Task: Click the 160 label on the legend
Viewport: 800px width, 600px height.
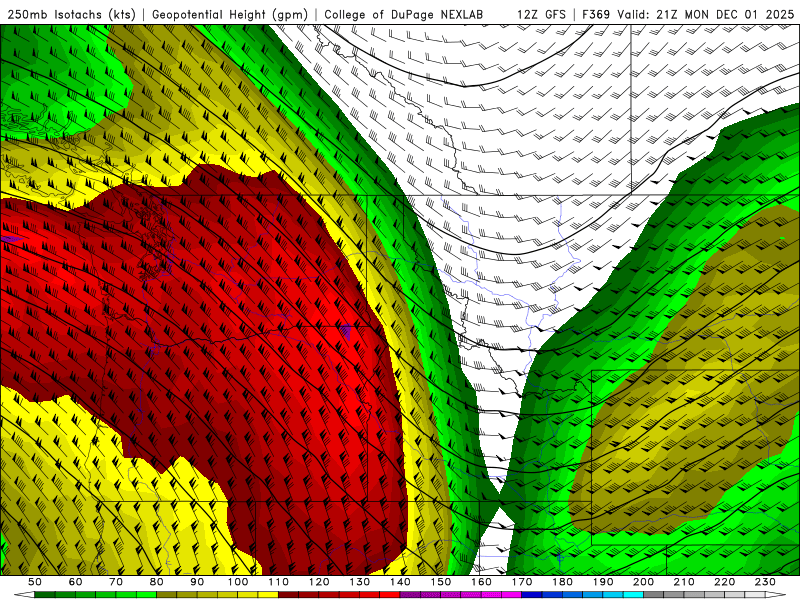Action: tap(481, 582)
